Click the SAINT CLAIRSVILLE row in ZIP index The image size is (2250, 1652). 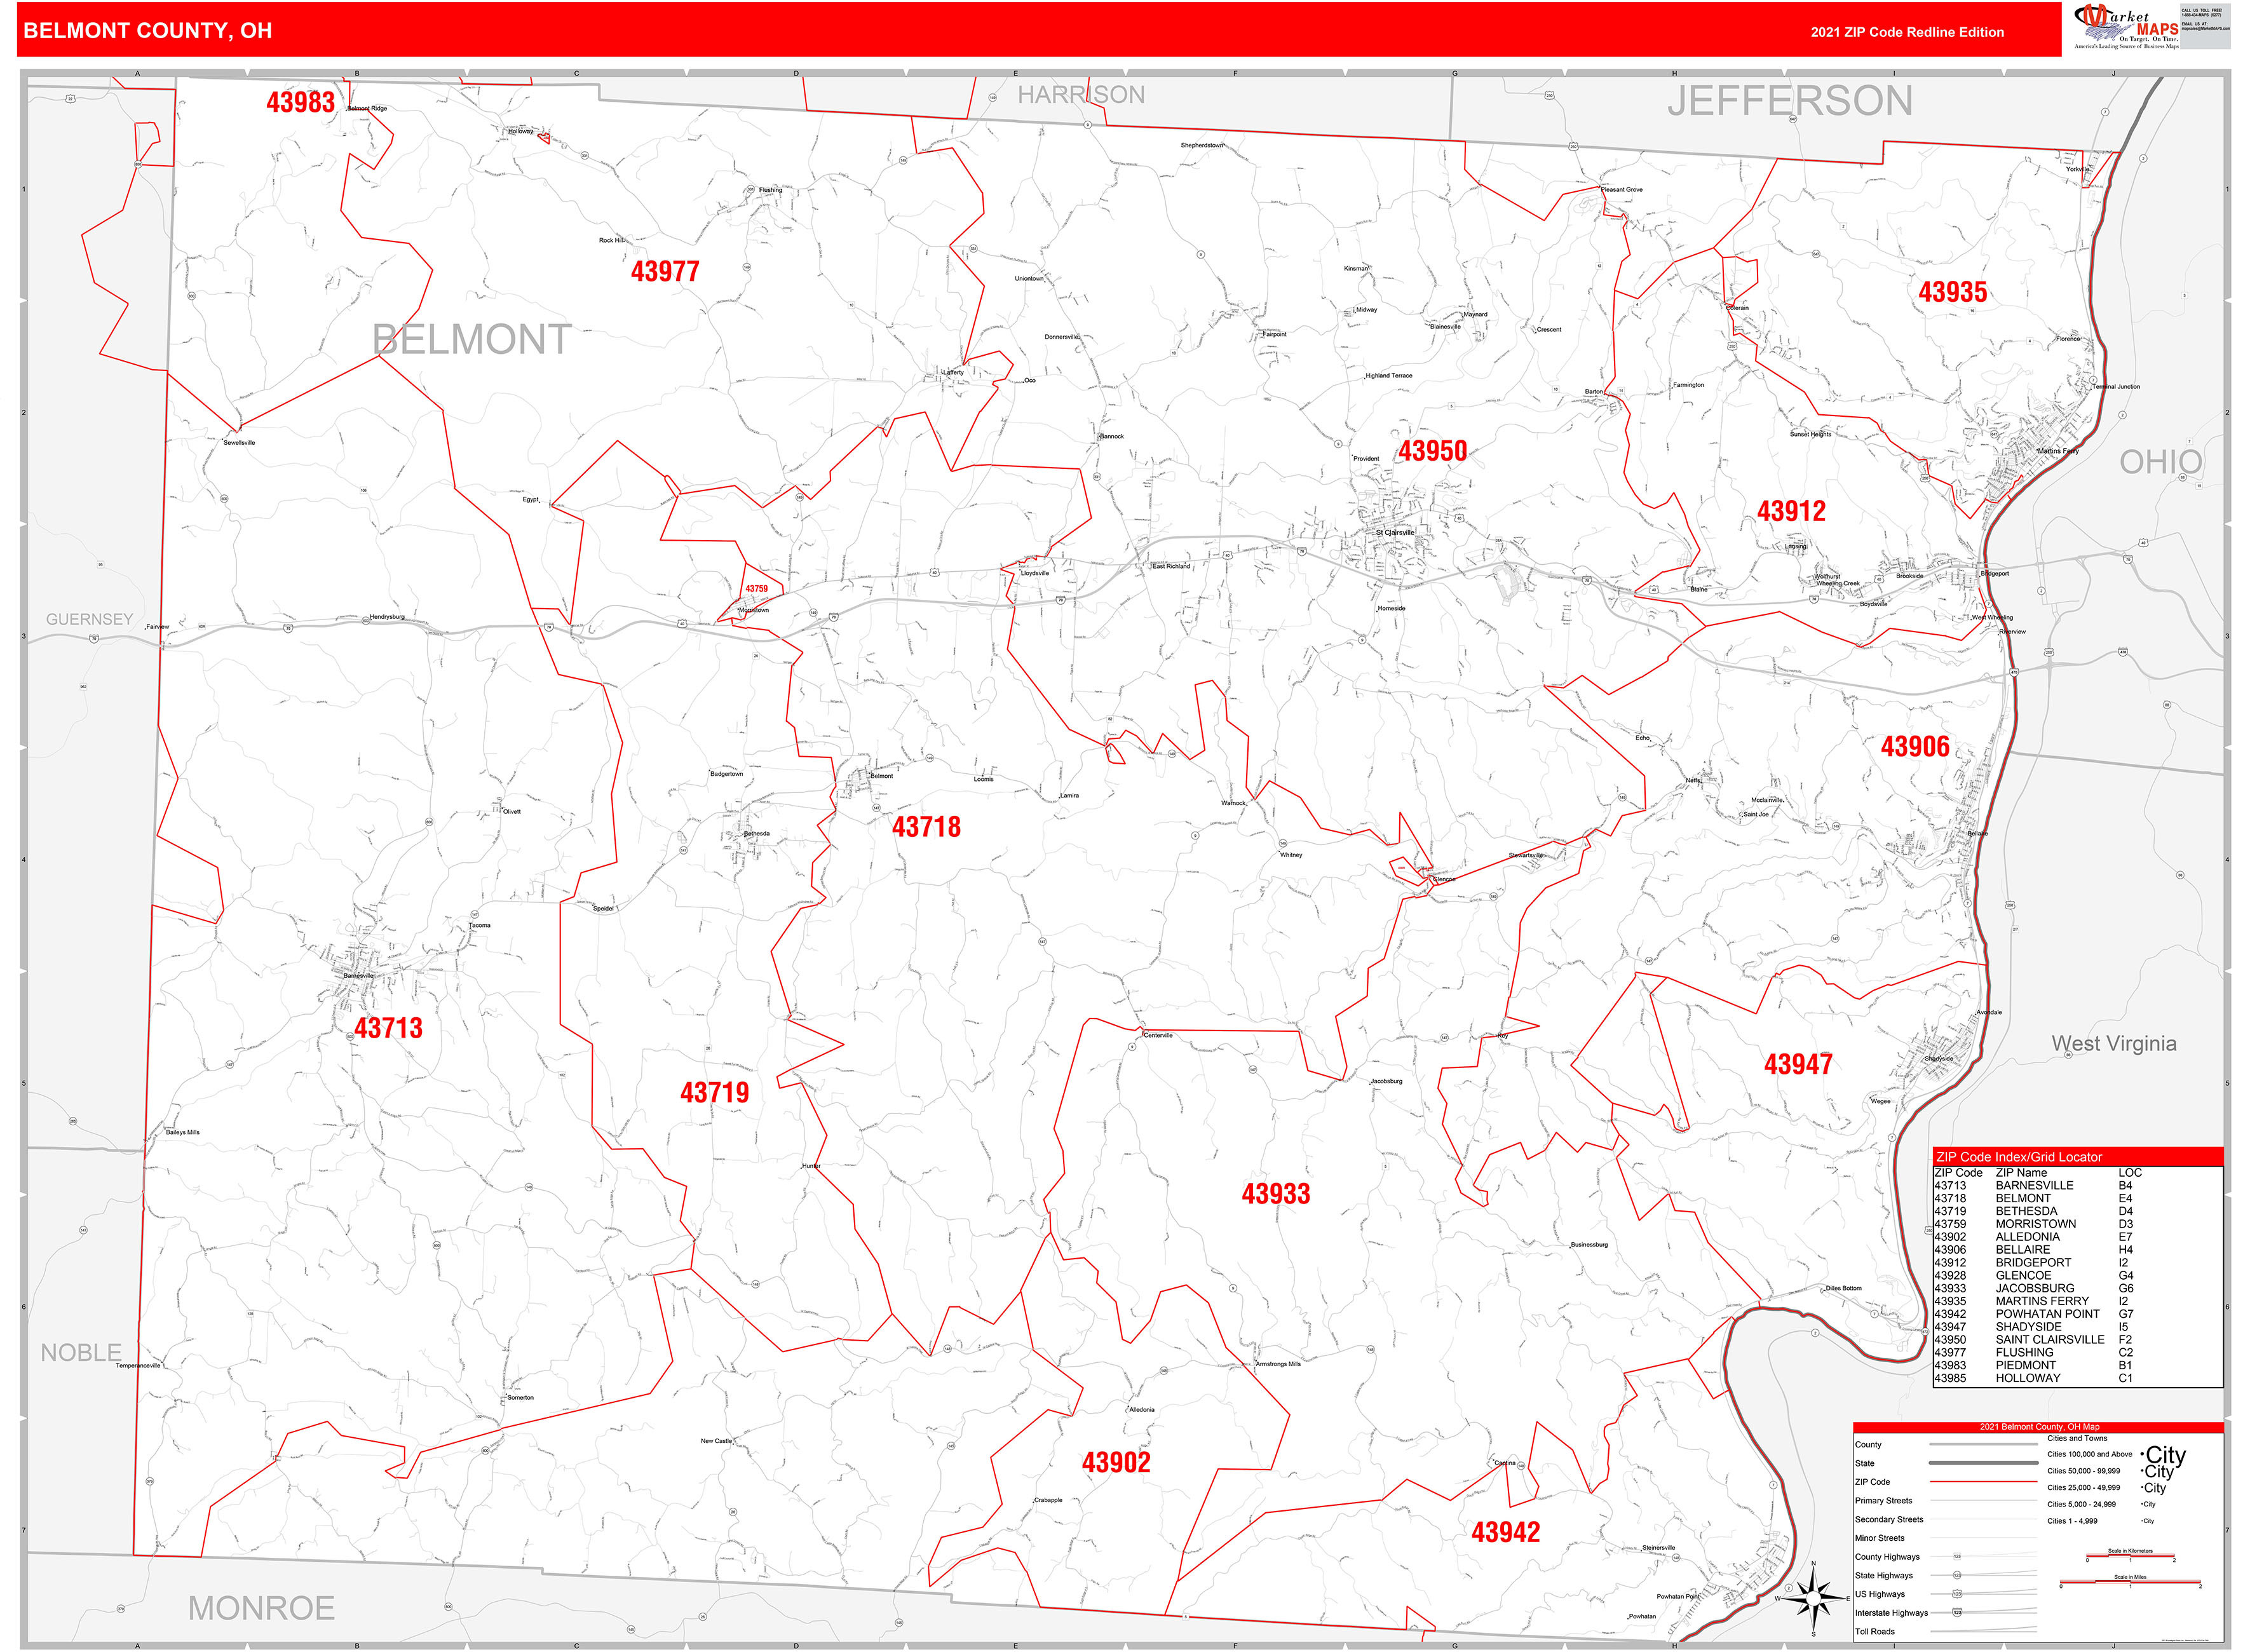pos(2049,1339)
